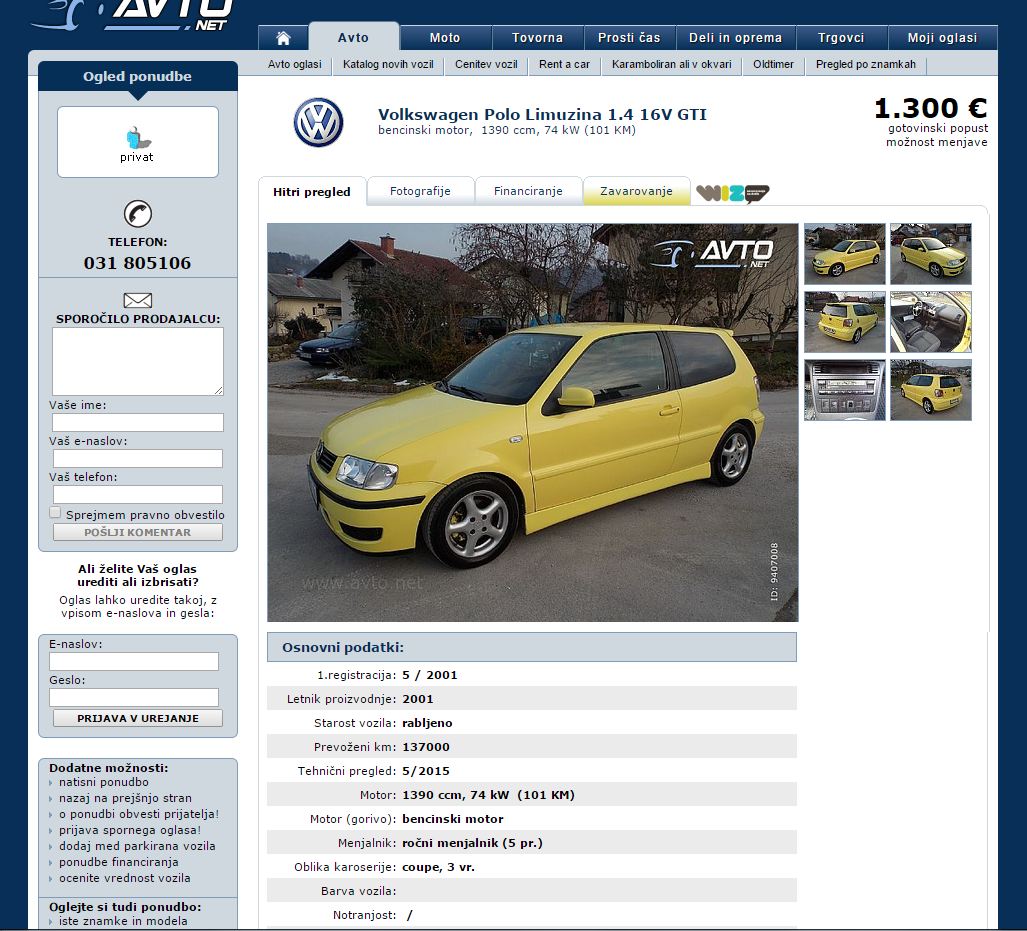The width and height of the screenshot is (1027, 931).
Task: Open the radio console thumbnail
Action: click(845, 390)
